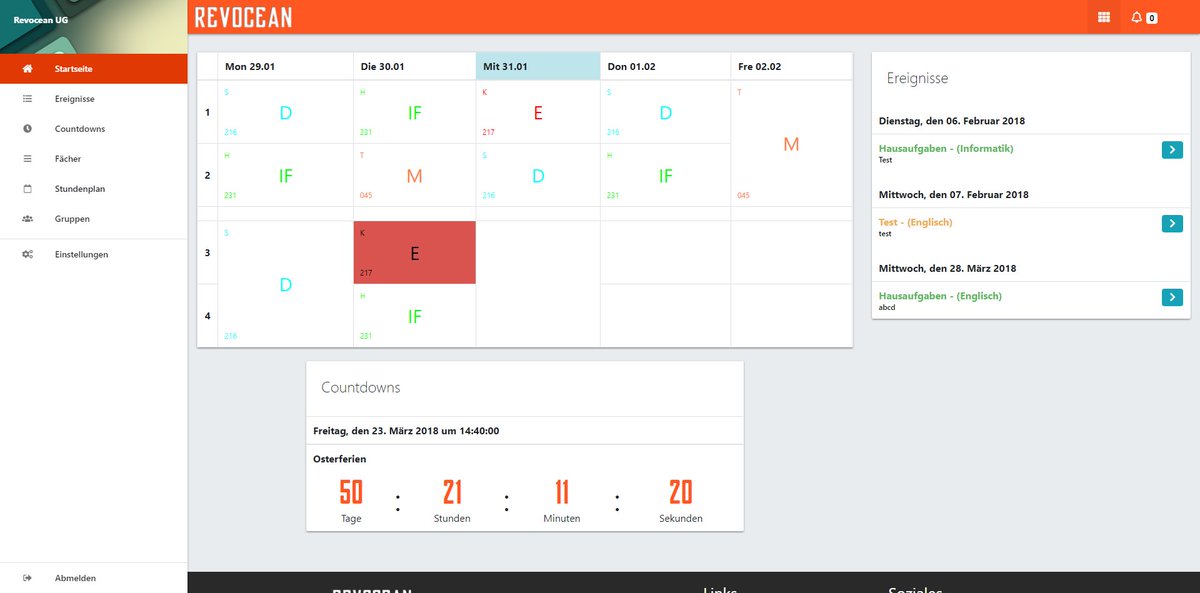Image resolution: width=1200 pixels, height=593 pixels.
Task: Click the people icon beside Gruppen
Action: tap(28, 219)
